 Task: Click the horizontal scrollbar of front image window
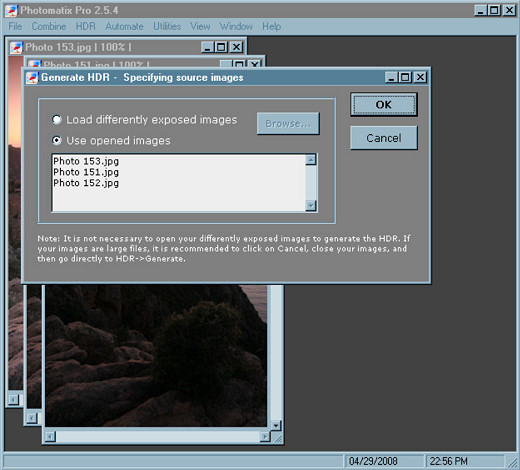pos(157,436)
